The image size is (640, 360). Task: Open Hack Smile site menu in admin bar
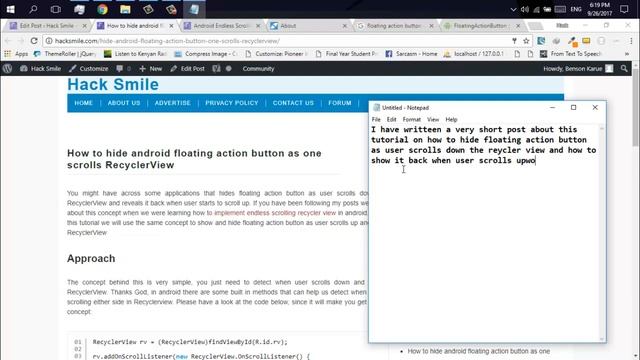(x=40, y=69)
